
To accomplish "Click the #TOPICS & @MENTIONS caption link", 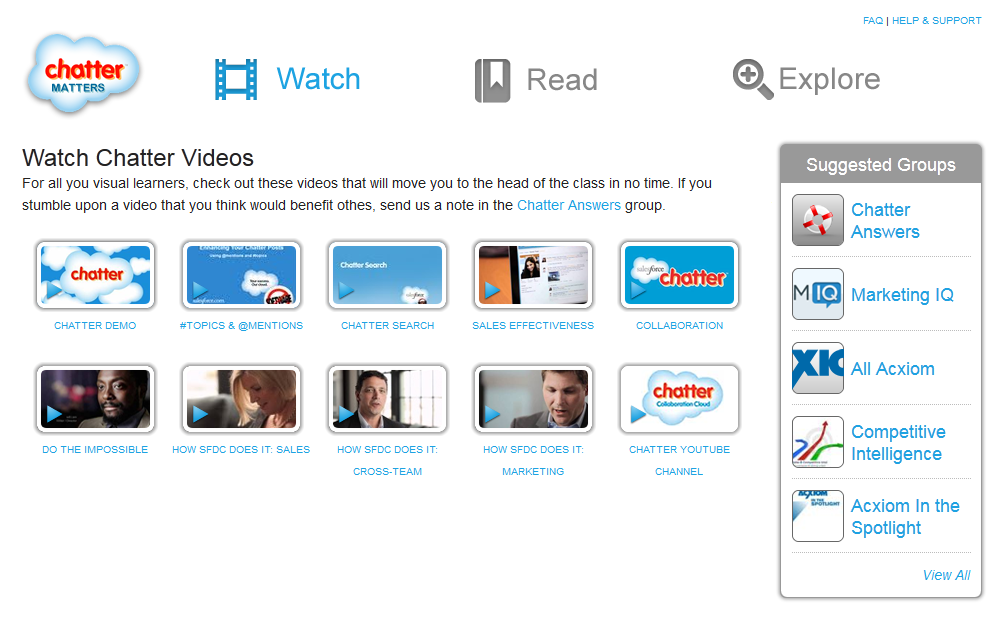I will pyautogui.click(x=241, y=325).
